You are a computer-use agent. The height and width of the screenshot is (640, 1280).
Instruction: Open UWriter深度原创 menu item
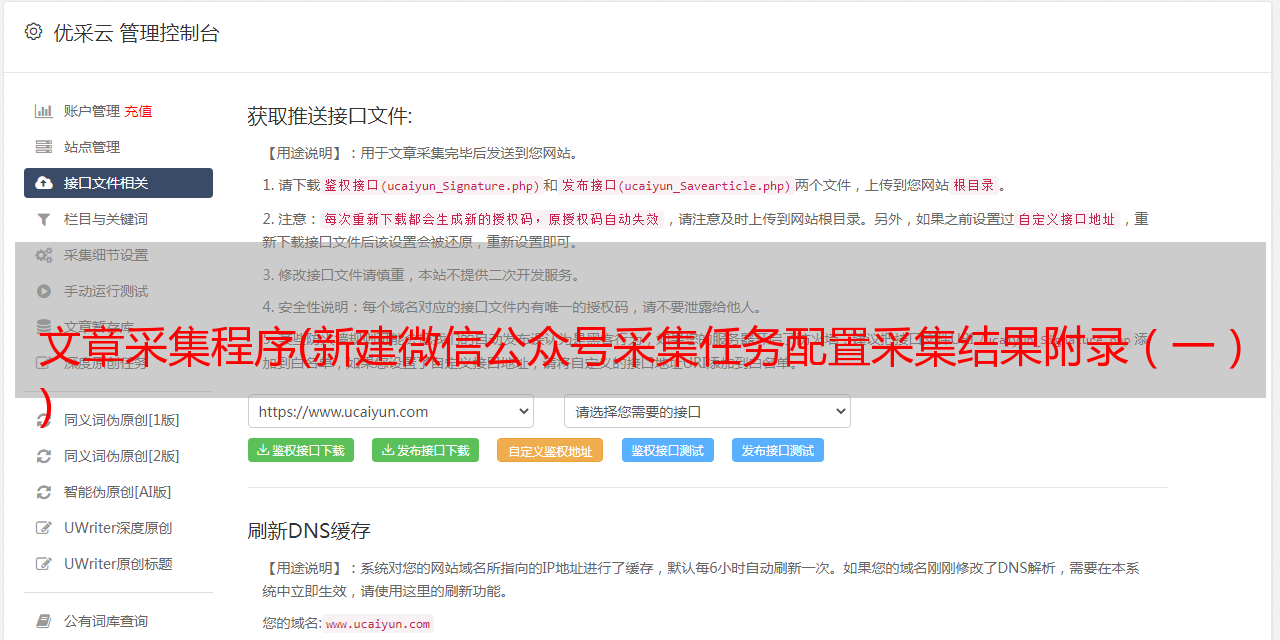(118, 528)
